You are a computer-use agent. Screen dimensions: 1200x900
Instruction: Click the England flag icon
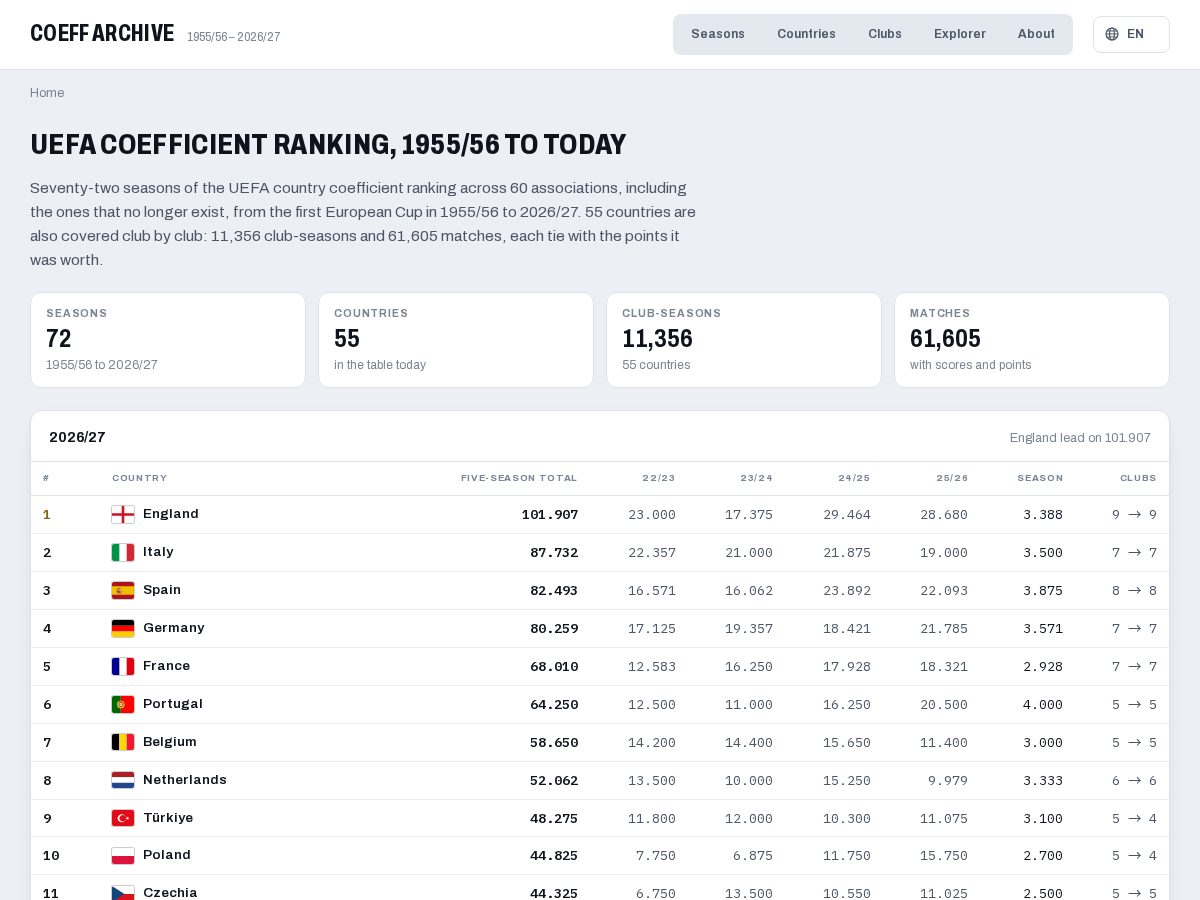tap(123, 515)
